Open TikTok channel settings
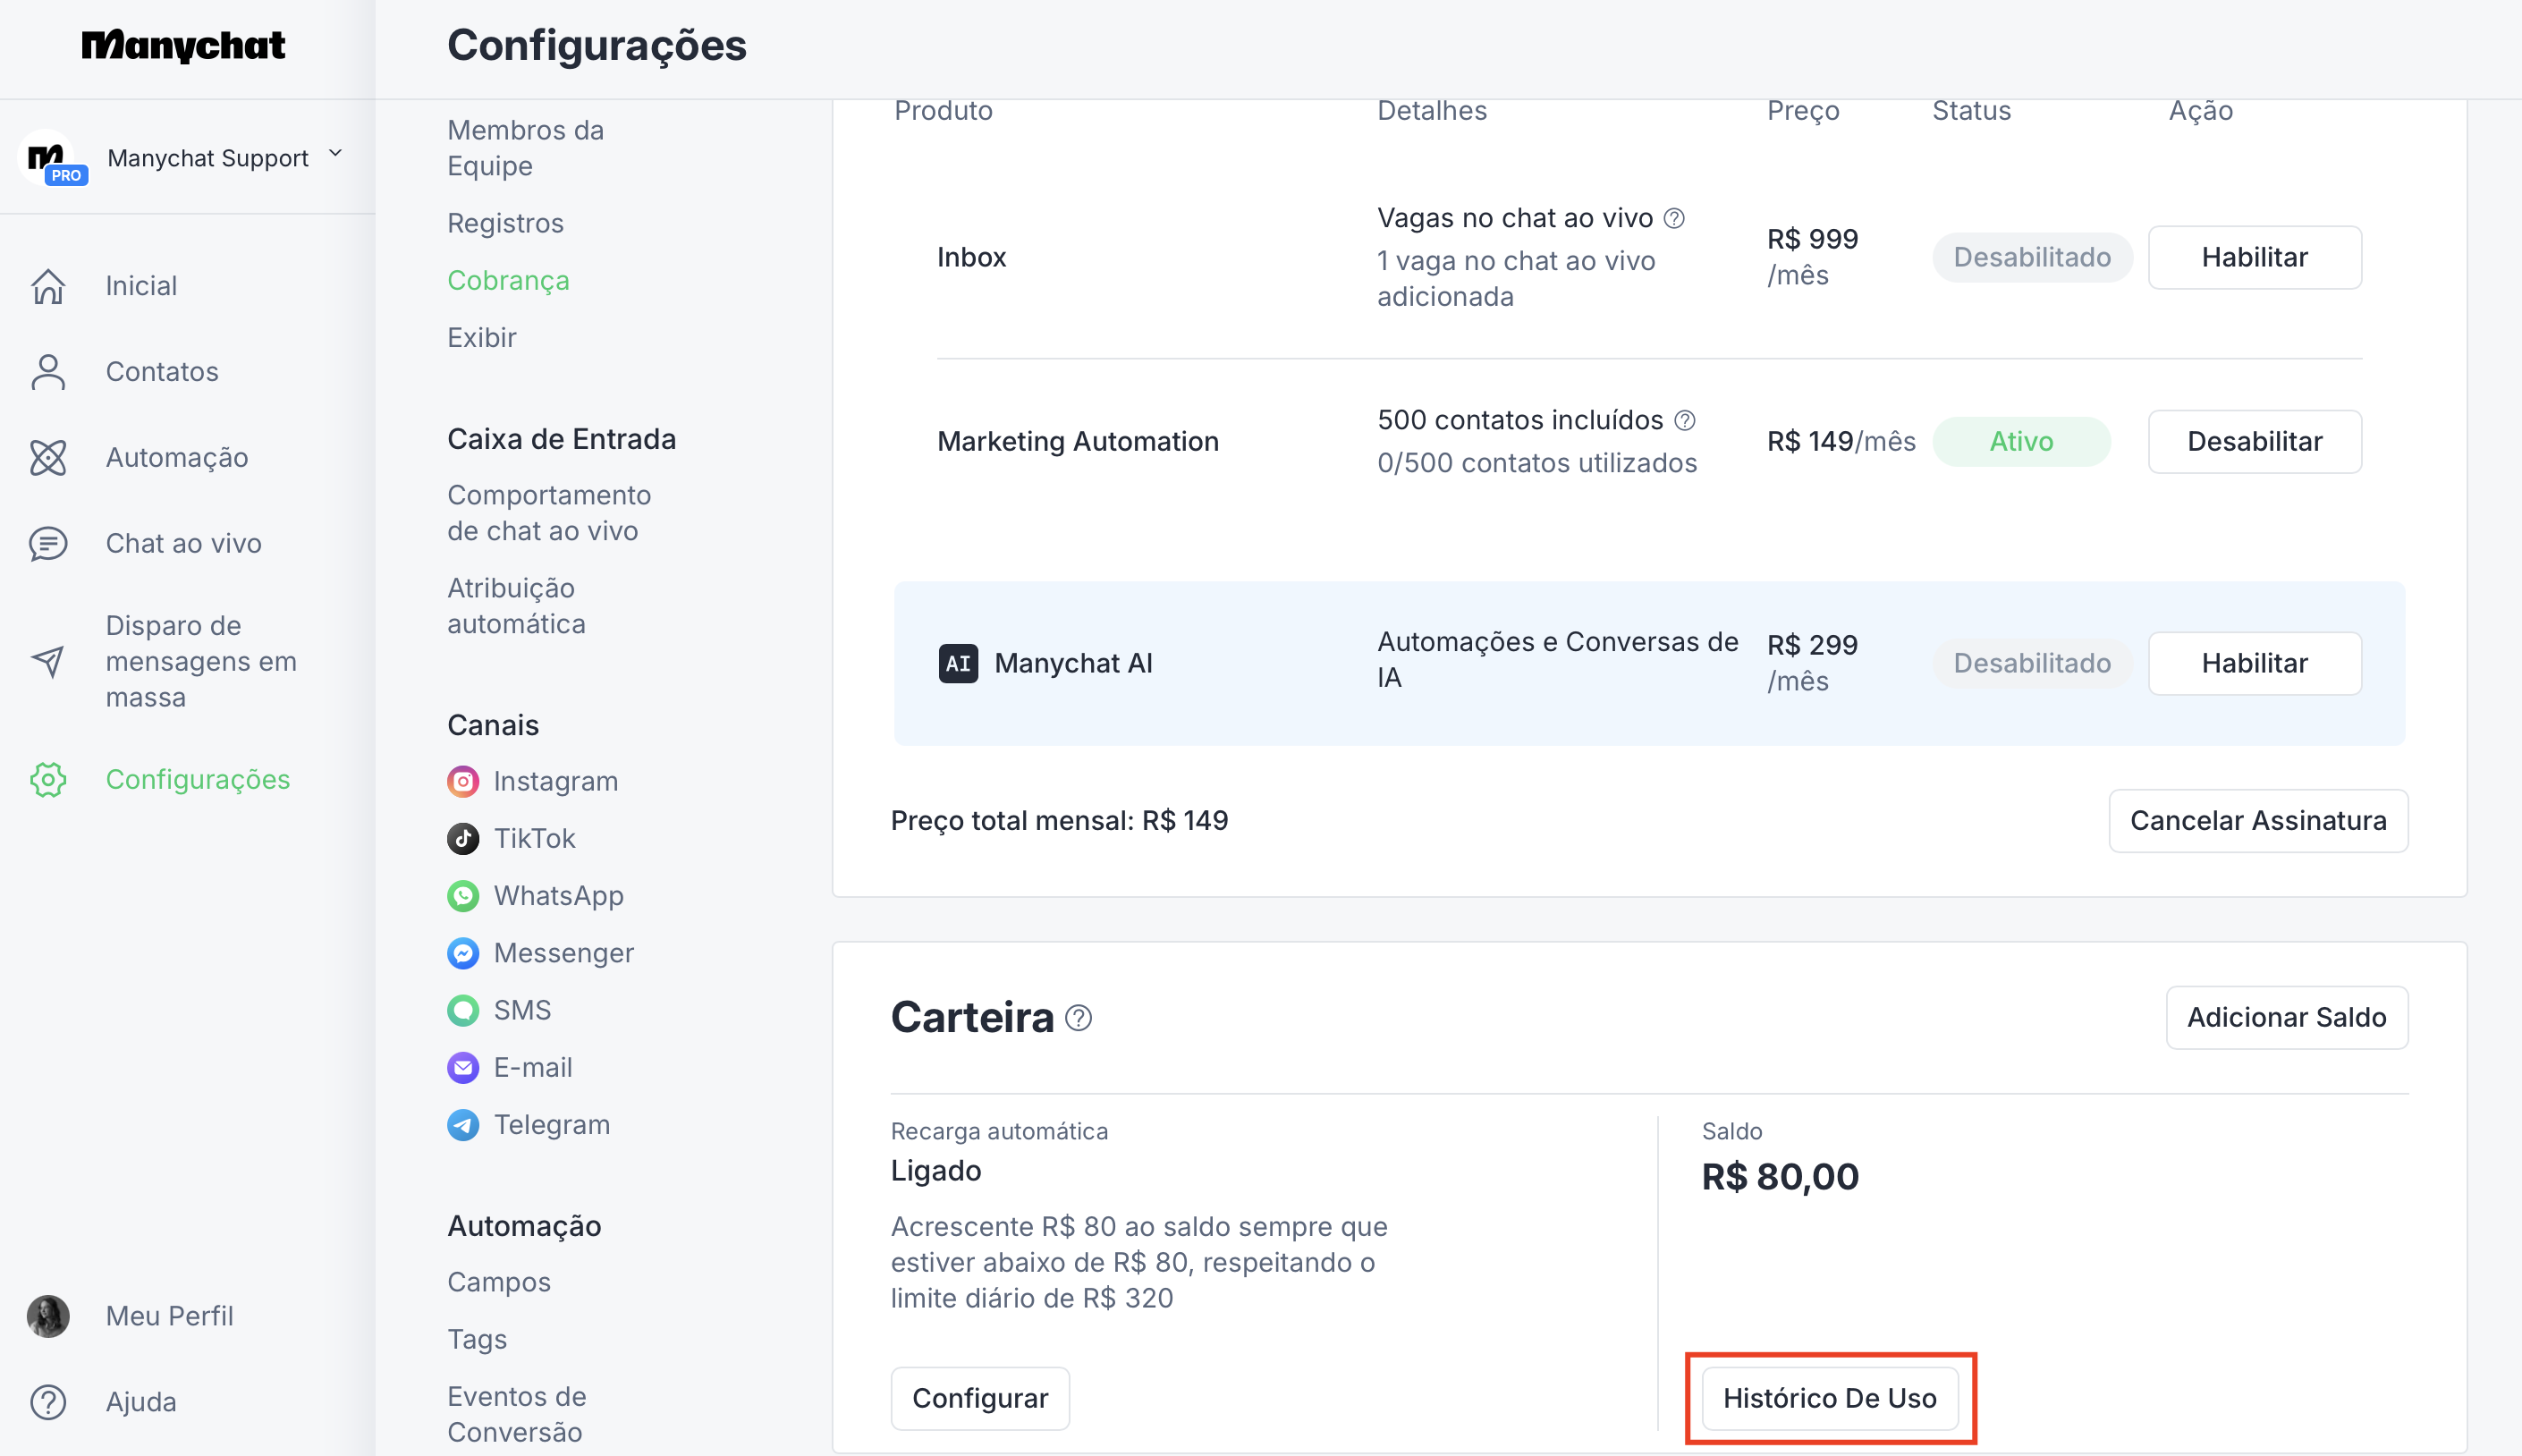The image size is (2522, 1456). click(x=534, y=838)
